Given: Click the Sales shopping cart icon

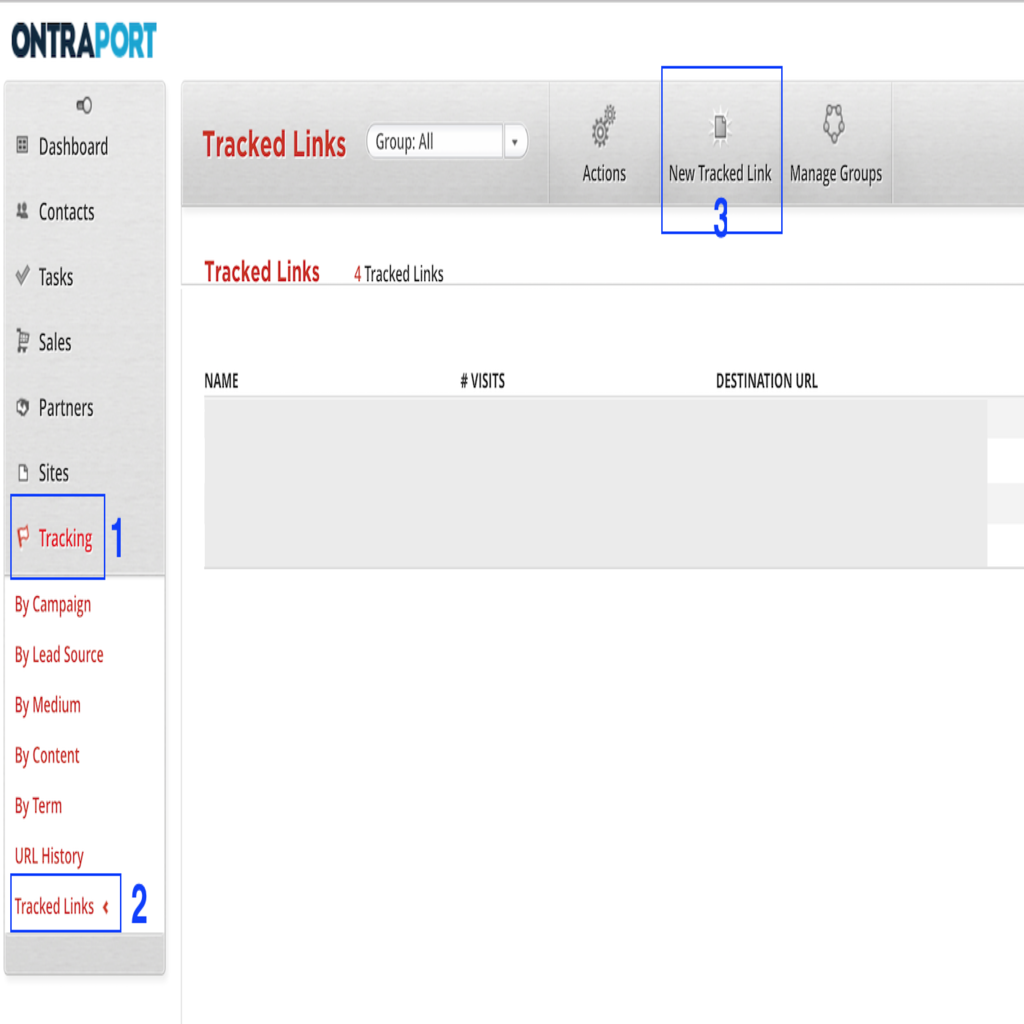Looking at the screenshot, I should click(23, 342).
